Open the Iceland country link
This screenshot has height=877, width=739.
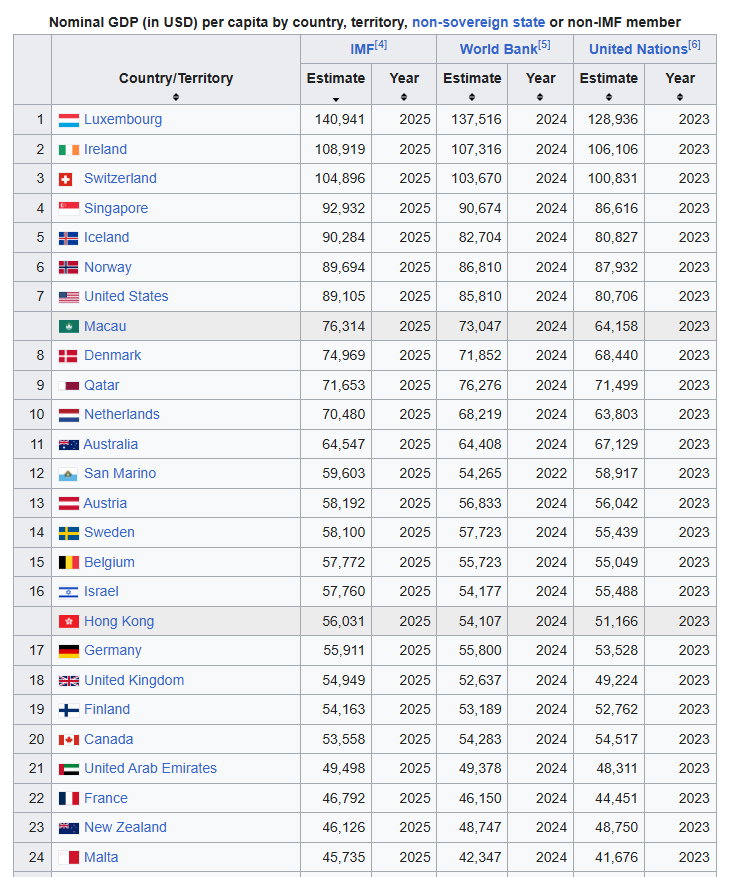(106, 238)
